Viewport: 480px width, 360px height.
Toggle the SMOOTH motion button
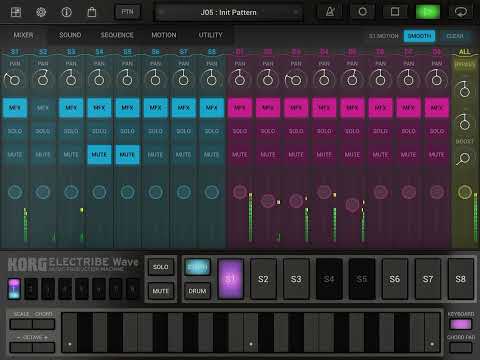point(419,36)
